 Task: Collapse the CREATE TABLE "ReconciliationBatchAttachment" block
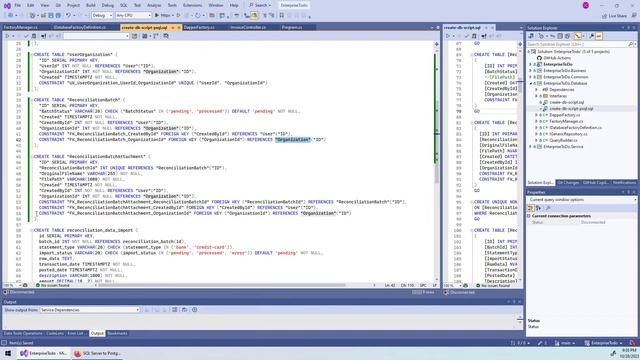tap(31, 156)
